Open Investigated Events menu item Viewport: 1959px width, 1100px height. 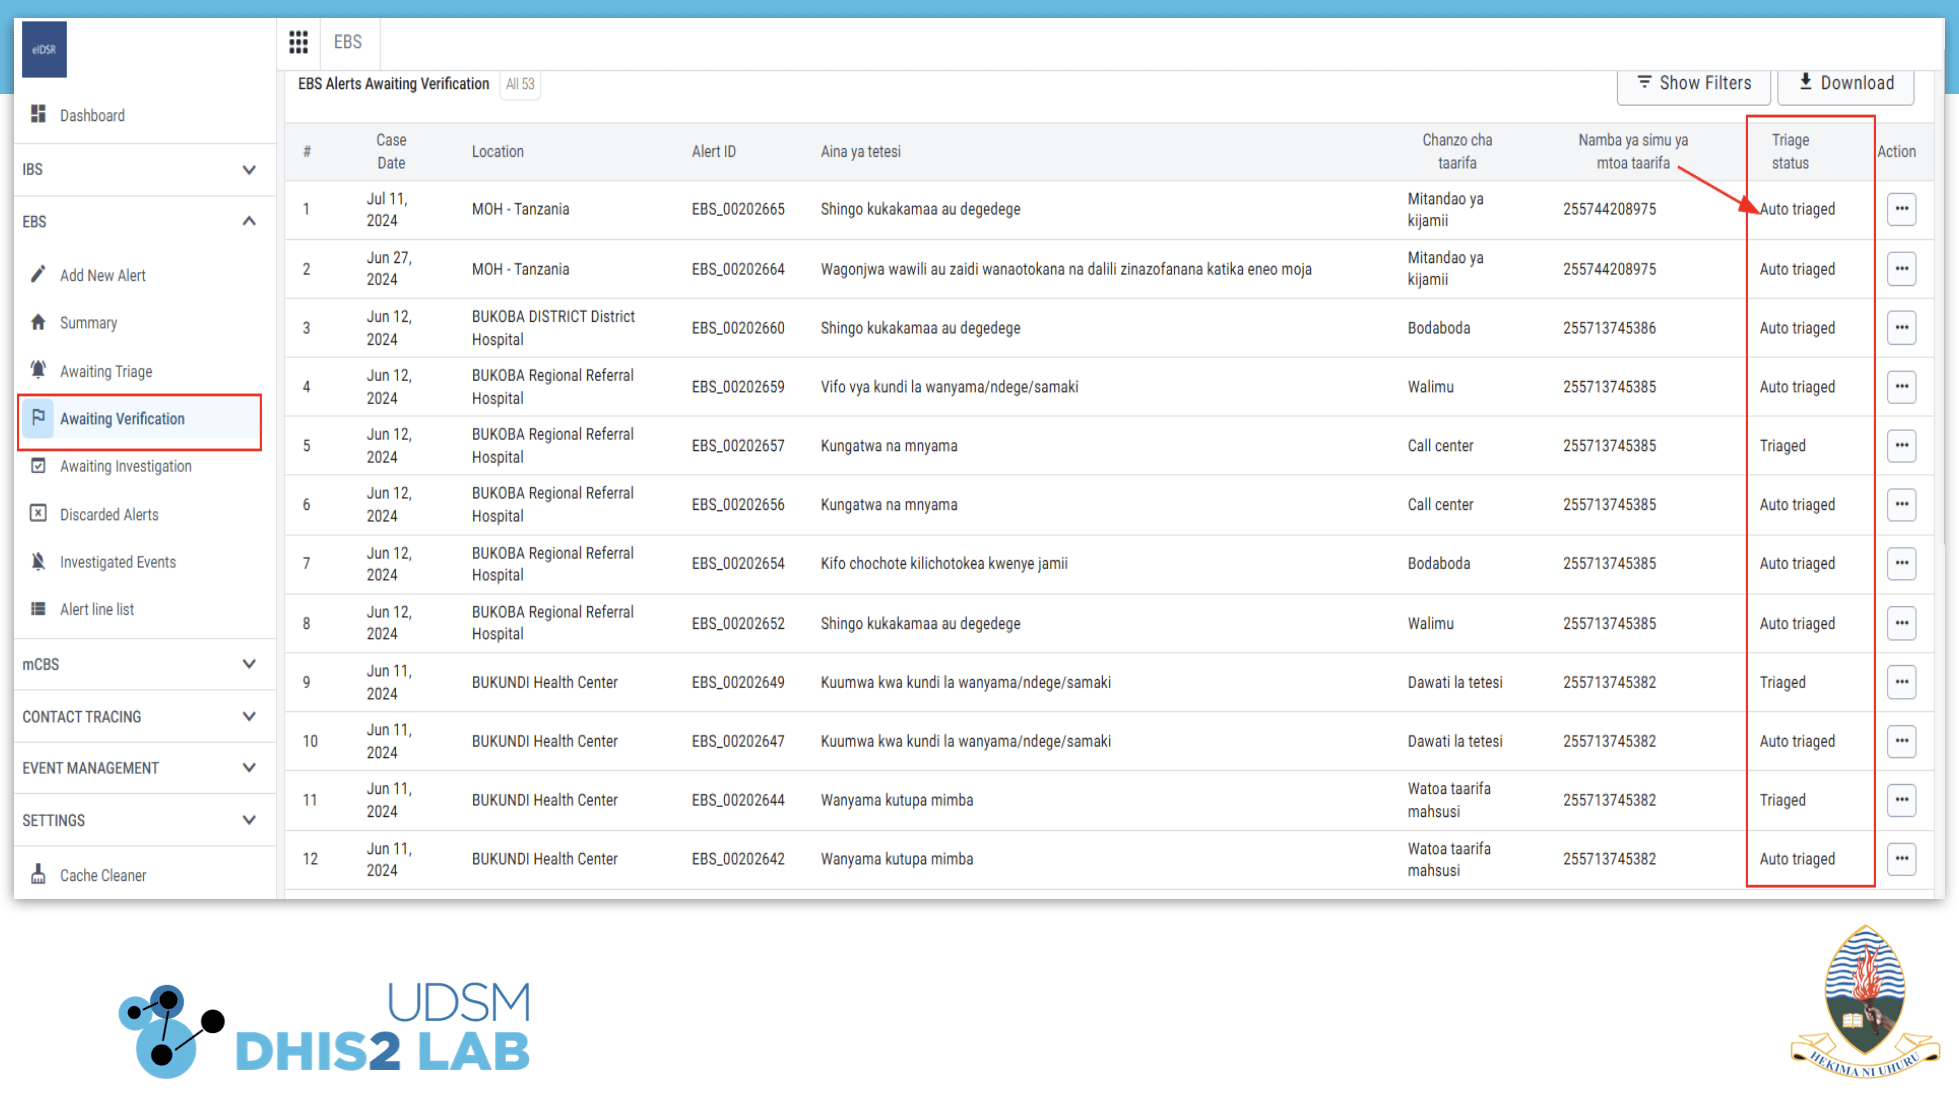tap(117, 562)
